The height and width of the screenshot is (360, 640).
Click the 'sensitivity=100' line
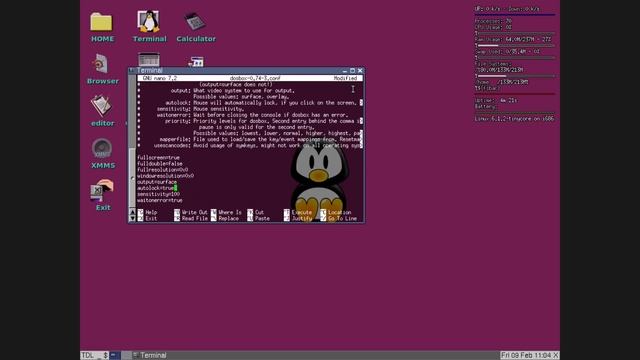tap(158, 194)
